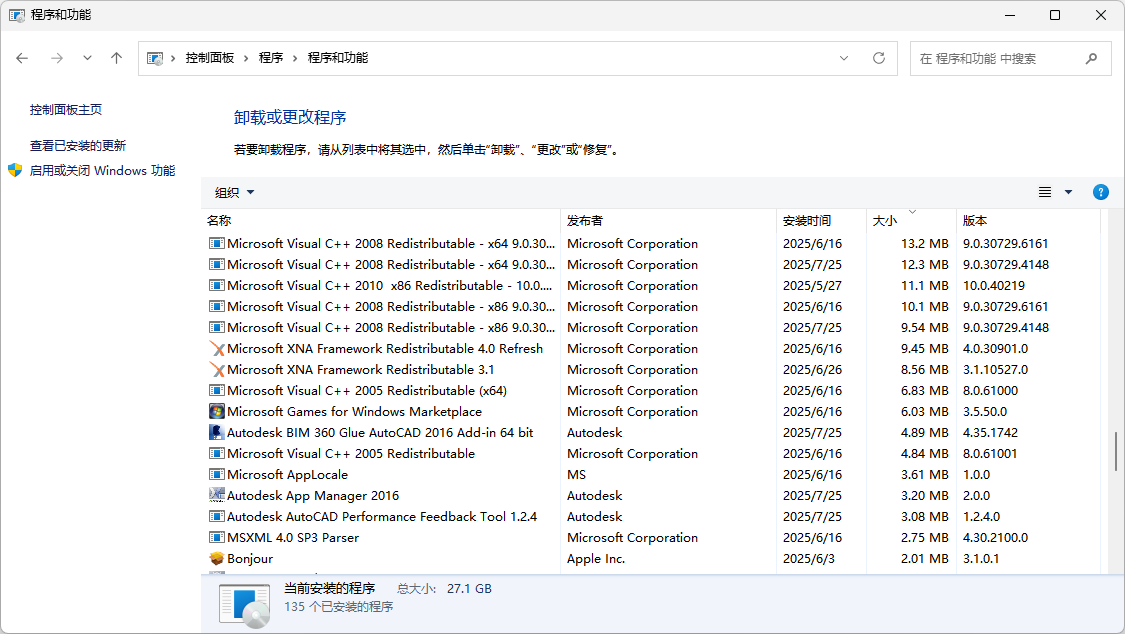Image resolution: width=1125 pixels, height=634 pixels.
Task: Click the MS publisher cell
Action: (576, 475)
